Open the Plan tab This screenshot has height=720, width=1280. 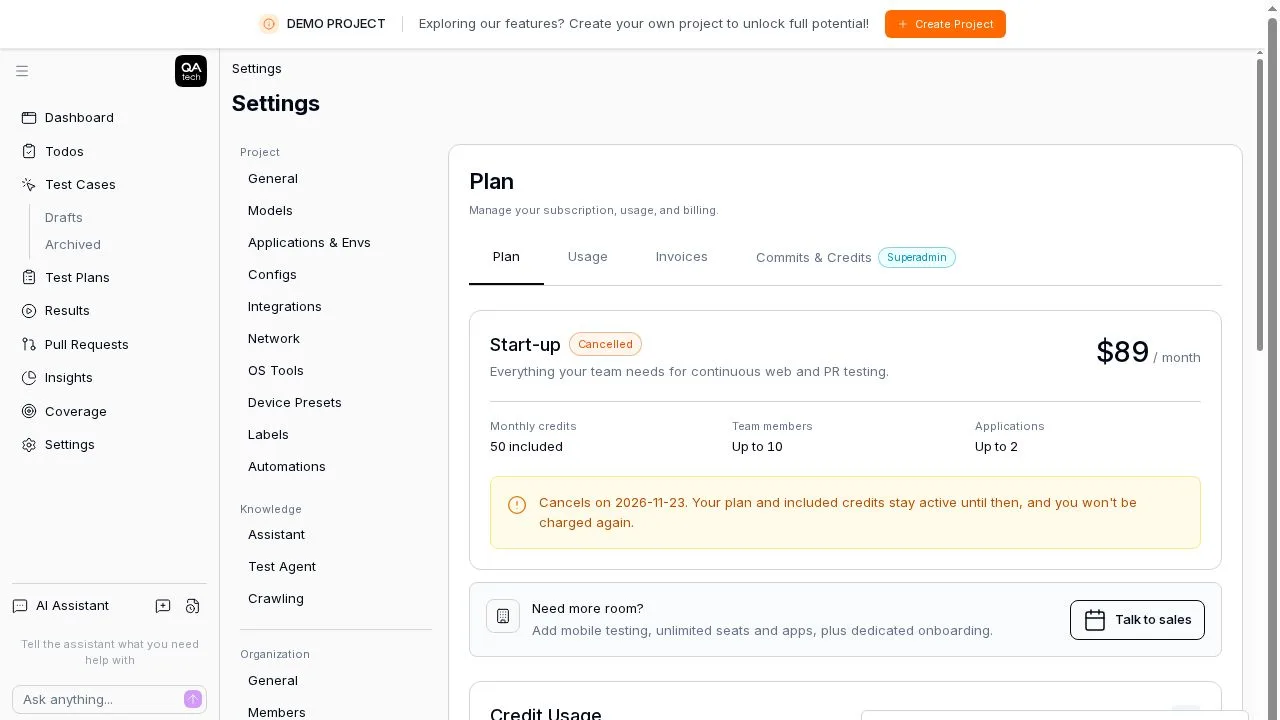[x=506, y=257]
